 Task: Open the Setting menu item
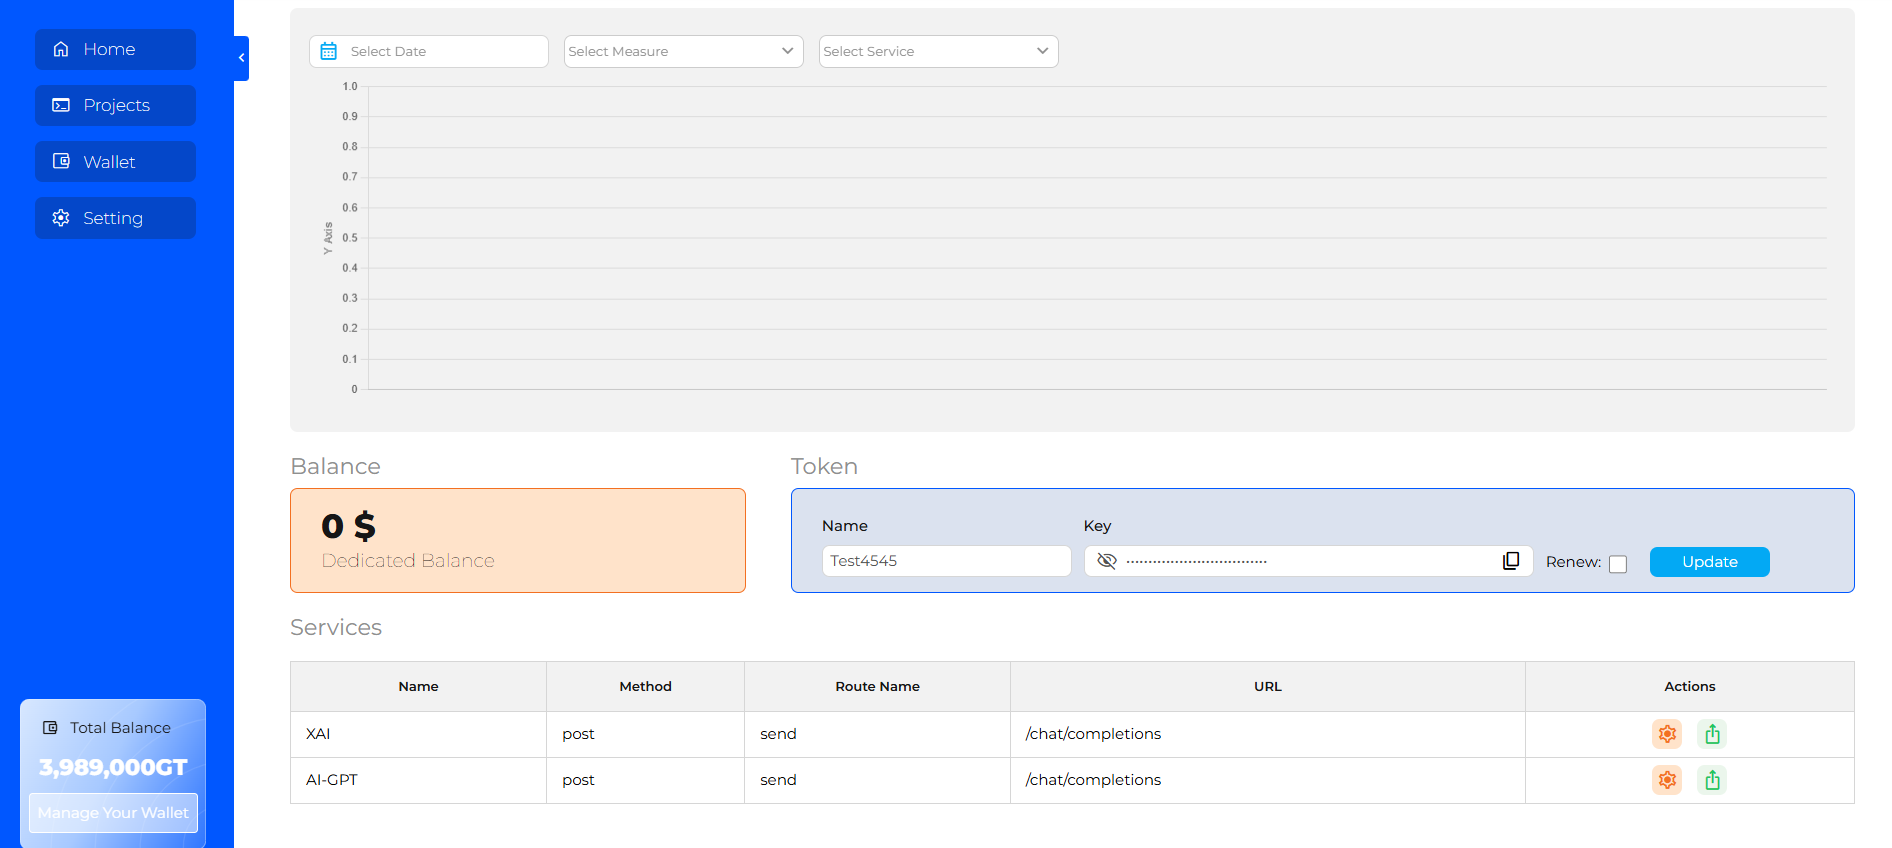pos(115,218)
